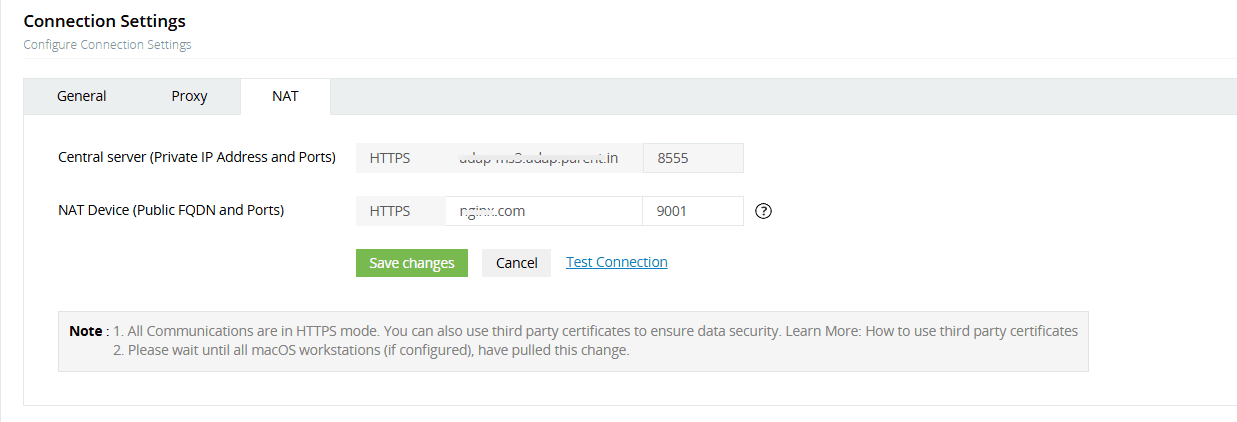
Task: Select the NAT tab
Action: (285, 96)
